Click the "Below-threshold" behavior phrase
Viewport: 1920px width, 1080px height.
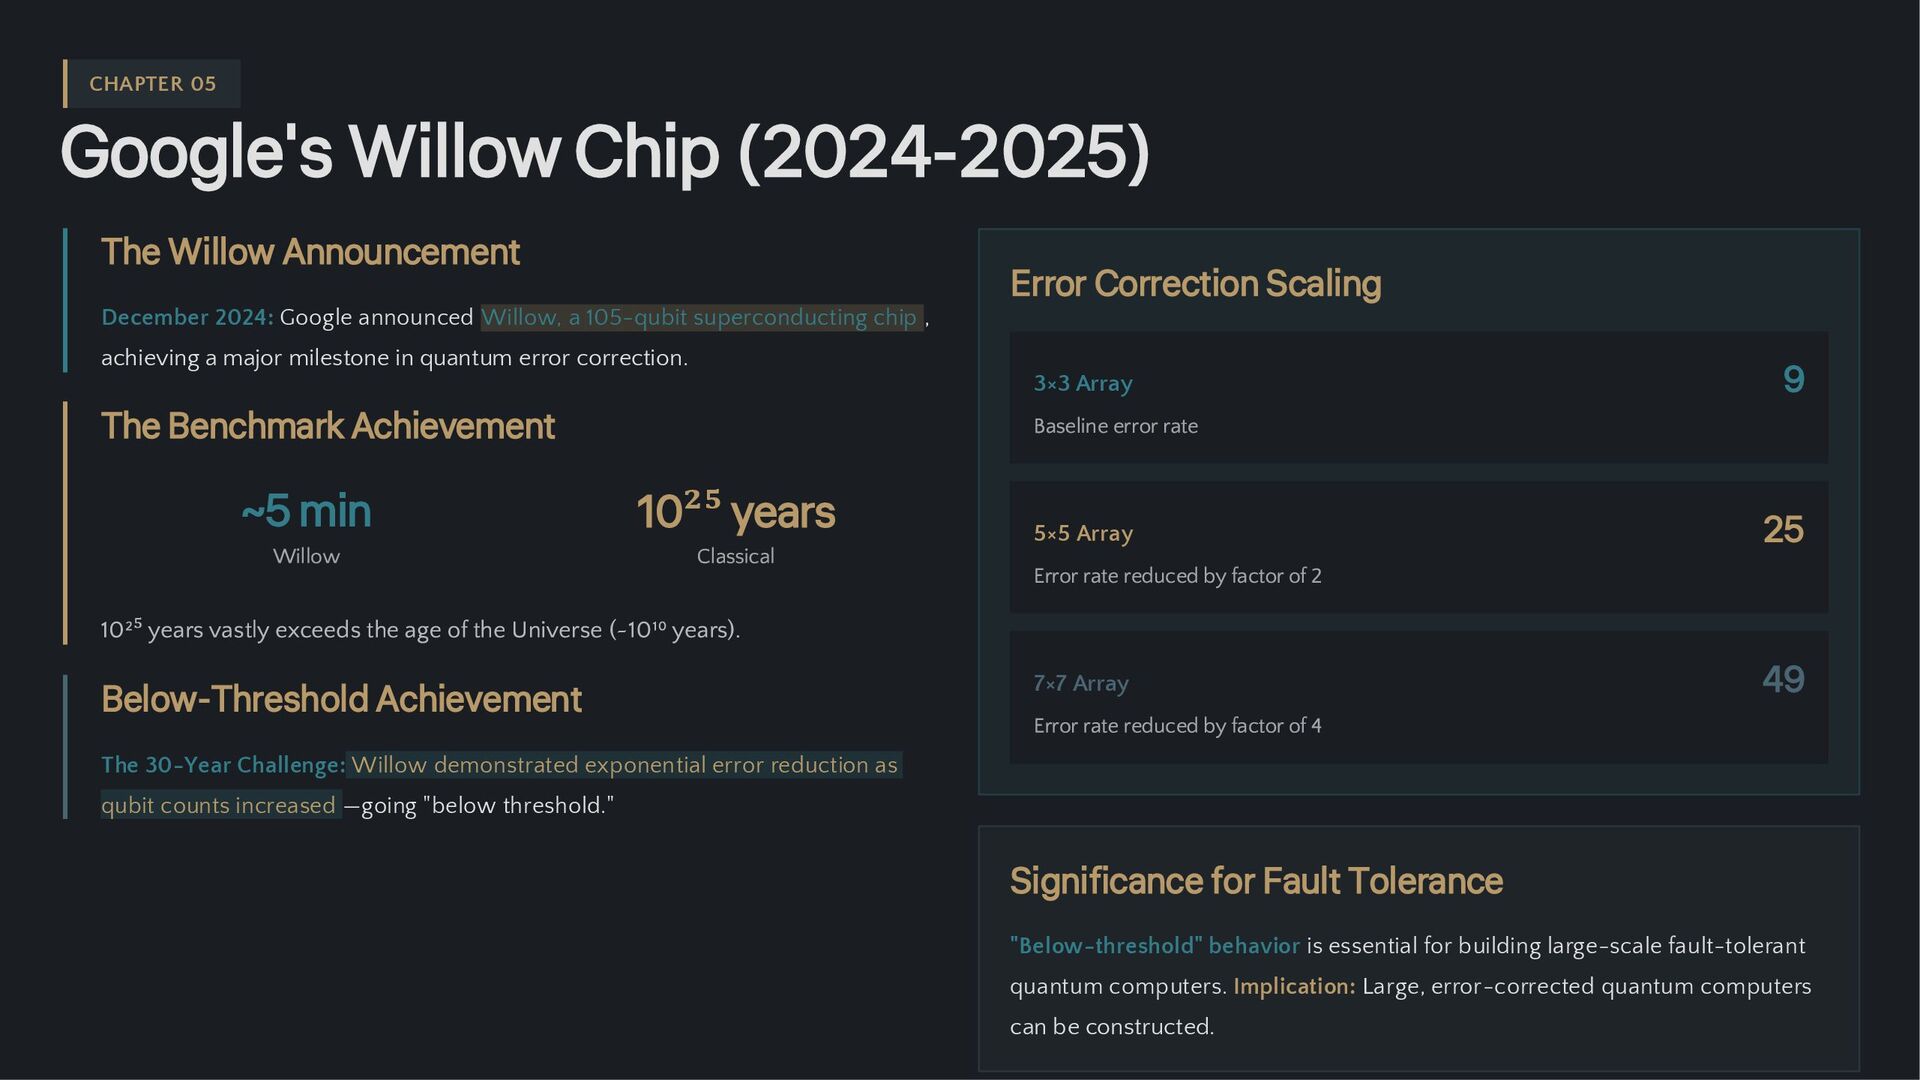pyautogui.click(x=1155, y=946)
